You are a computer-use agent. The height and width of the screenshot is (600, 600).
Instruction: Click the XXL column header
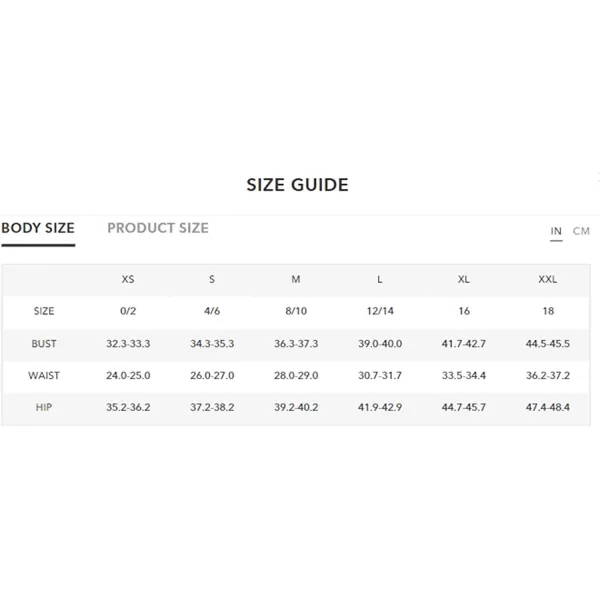(548, 279)
